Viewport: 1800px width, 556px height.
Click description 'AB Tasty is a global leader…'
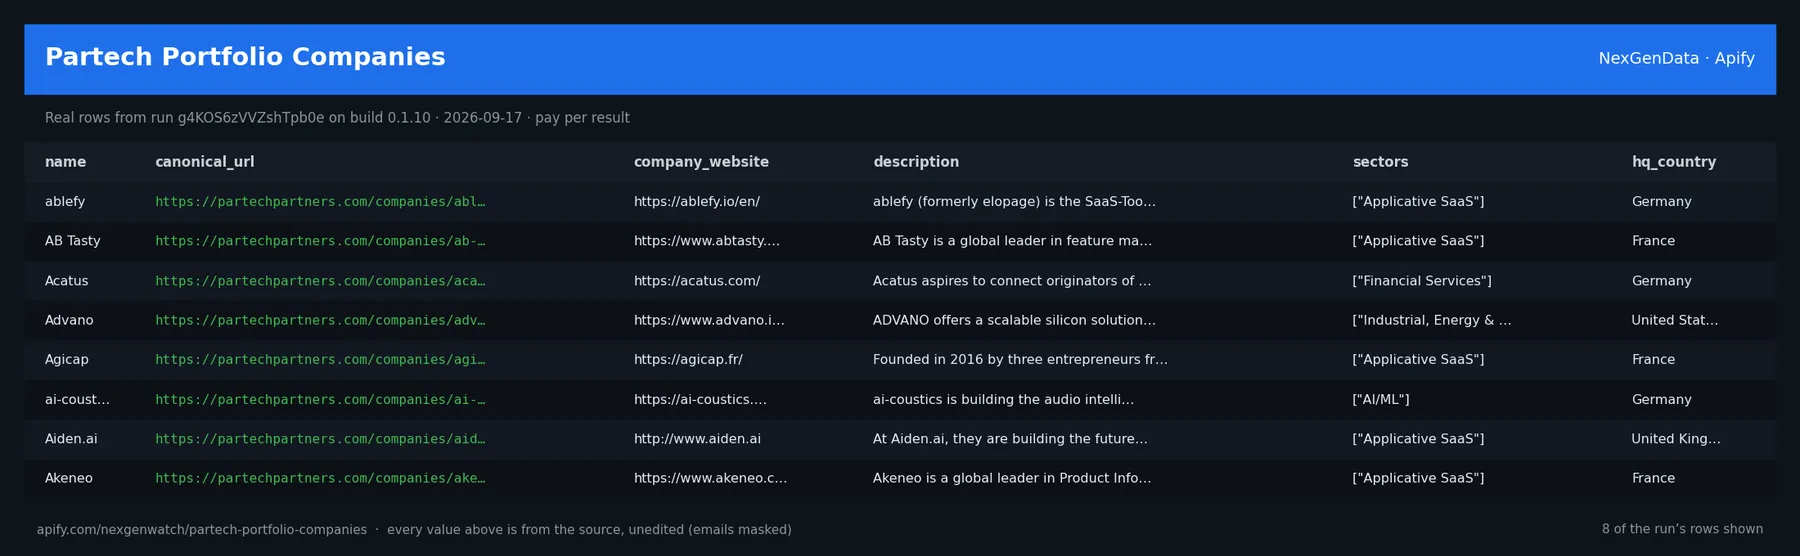pos(1012,241)
